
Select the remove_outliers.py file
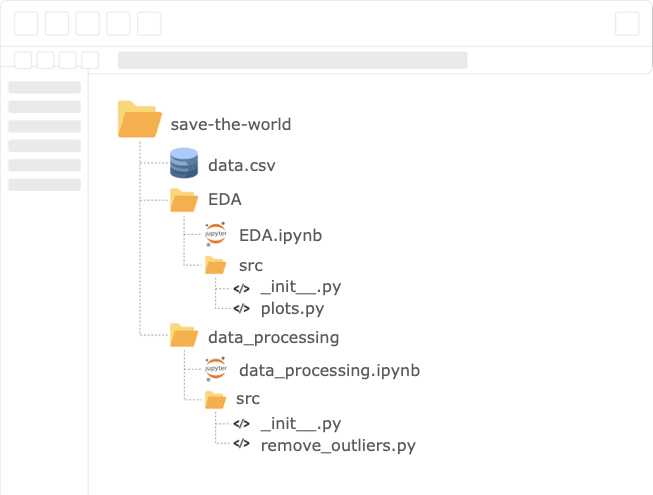point(338,445)
